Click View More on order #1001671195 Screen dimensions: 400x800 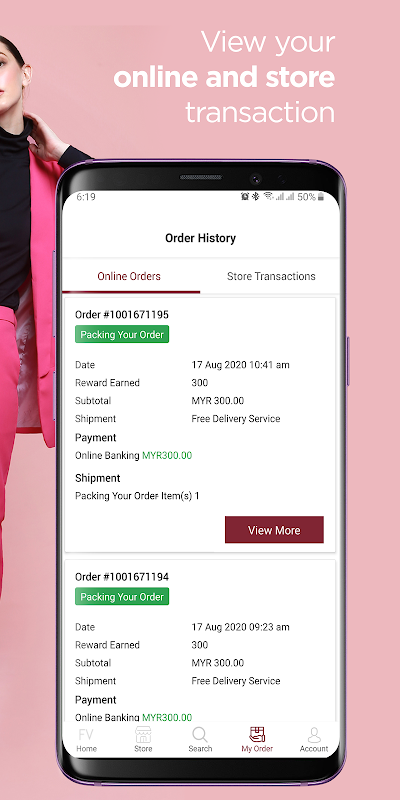(x=274, y=530)
